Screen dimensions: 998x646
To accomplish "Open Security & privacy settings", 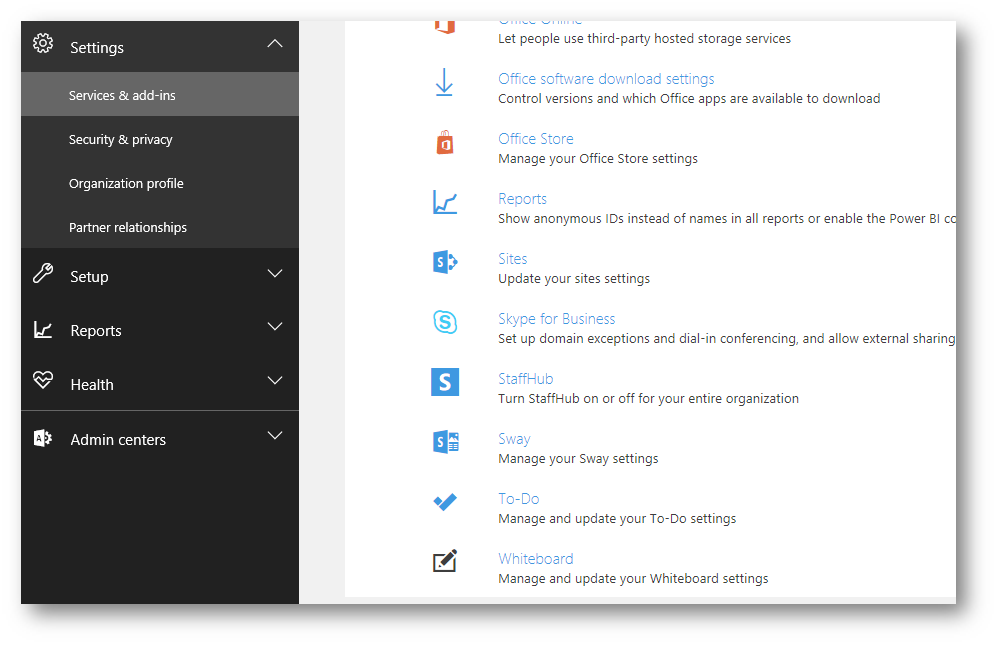I will tap(160, 139).
